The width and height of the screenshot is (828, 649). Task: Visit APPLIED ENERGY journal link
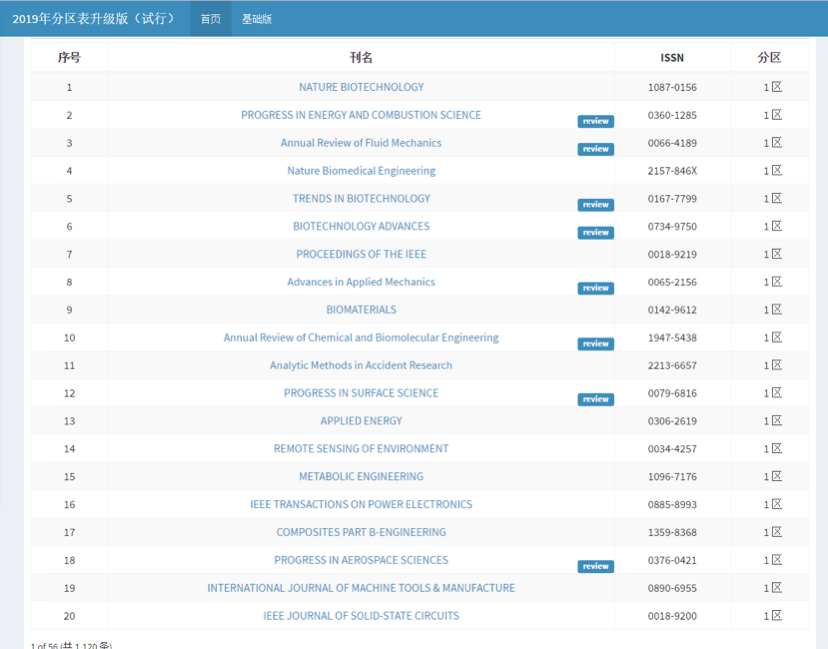361,421
